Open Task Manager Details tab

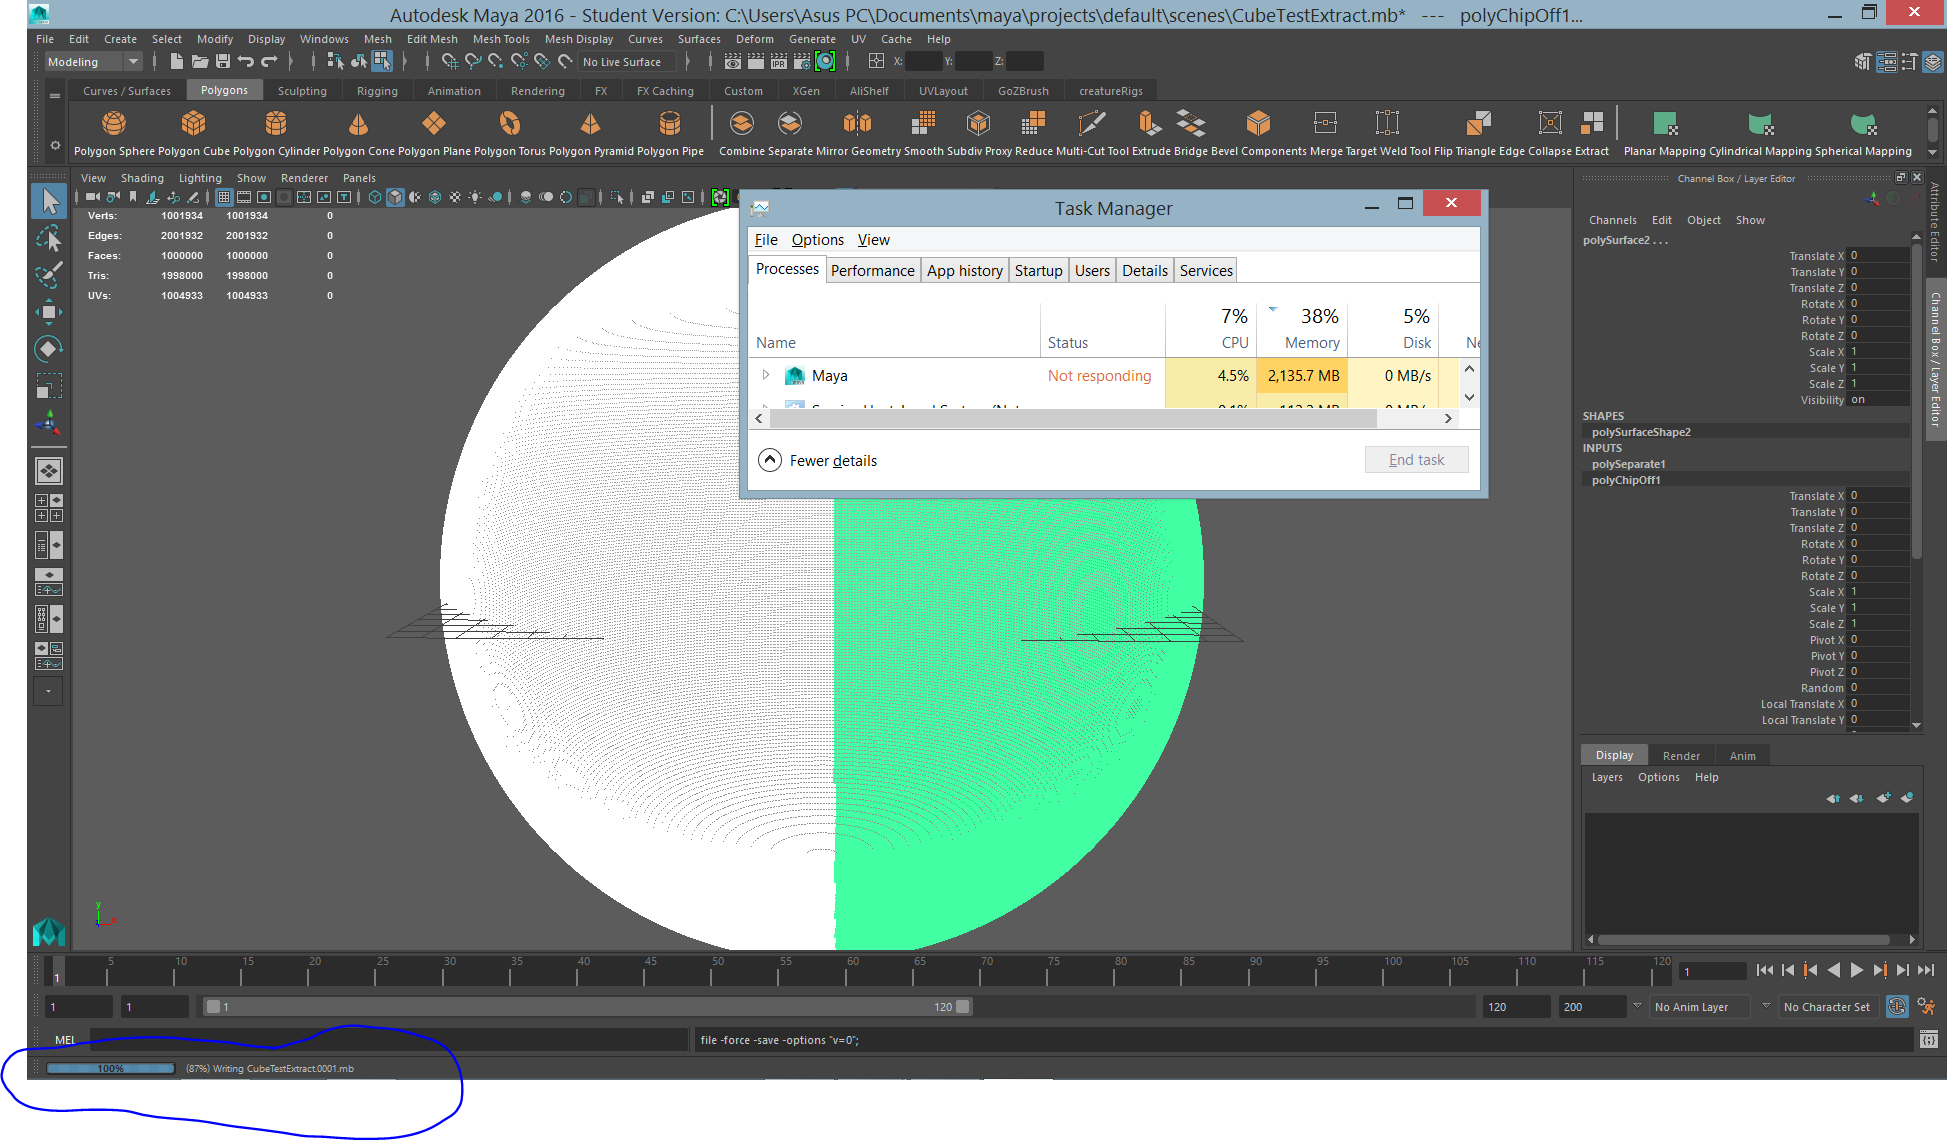pos(1145,271)
